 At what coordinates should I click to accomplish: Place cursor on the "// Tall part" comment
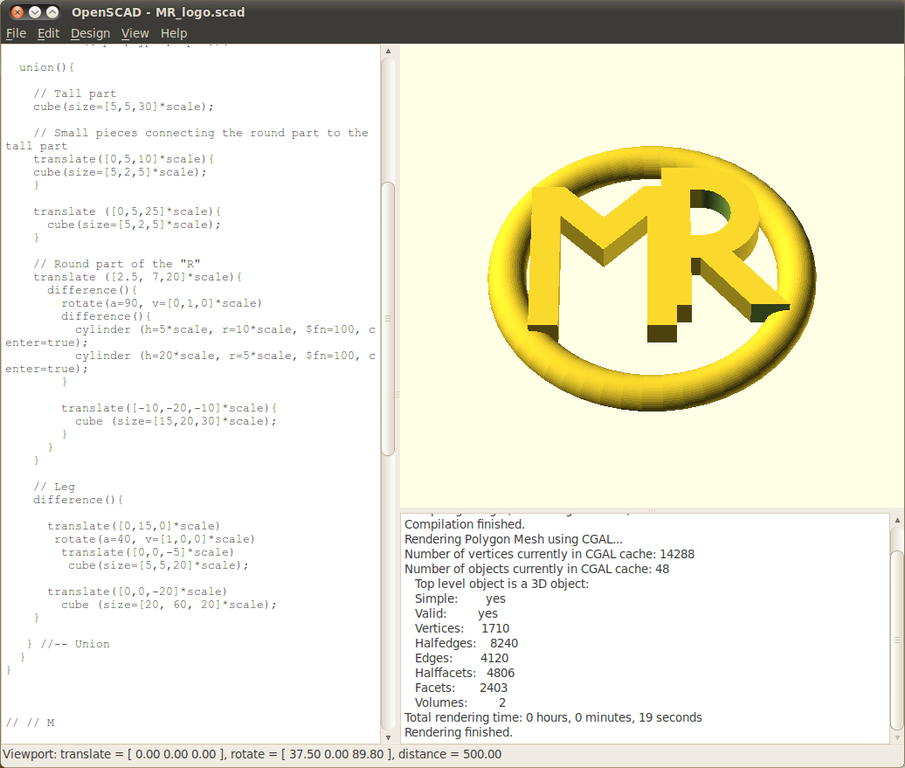pos(75,94)
